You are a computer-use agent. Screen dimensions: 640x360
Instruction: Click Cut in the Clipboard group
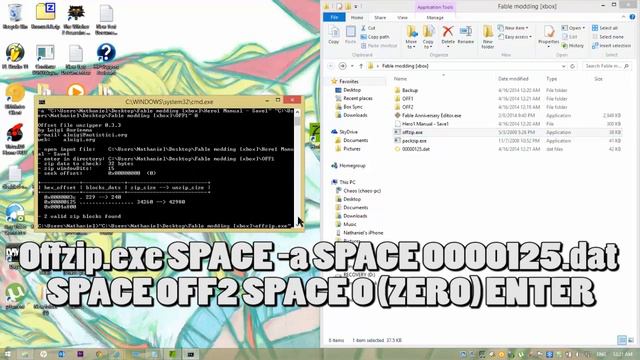[x=368, y=28]
